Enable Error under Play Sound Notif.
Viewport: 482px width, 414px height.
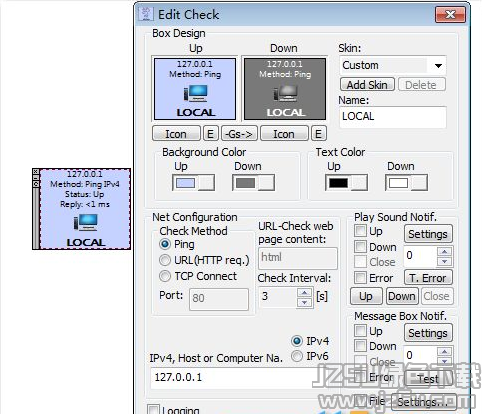(360, 277)
